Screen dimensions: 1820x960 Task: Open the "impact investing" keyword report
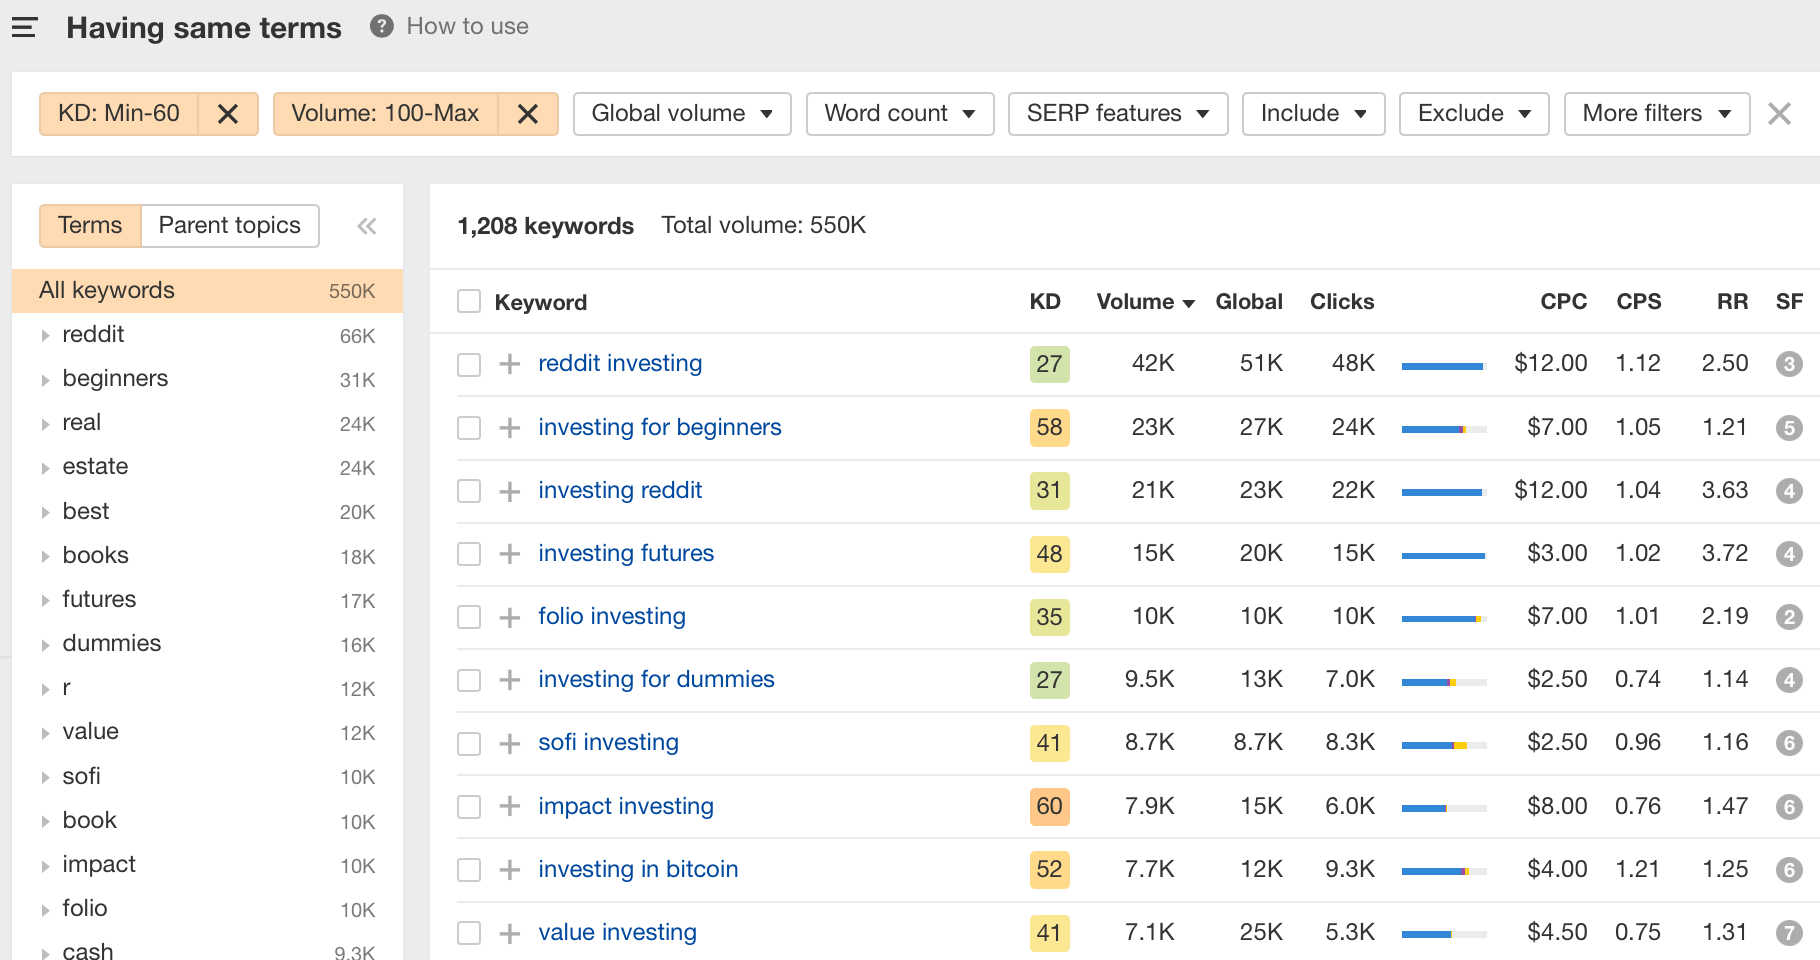pos(625,806)
